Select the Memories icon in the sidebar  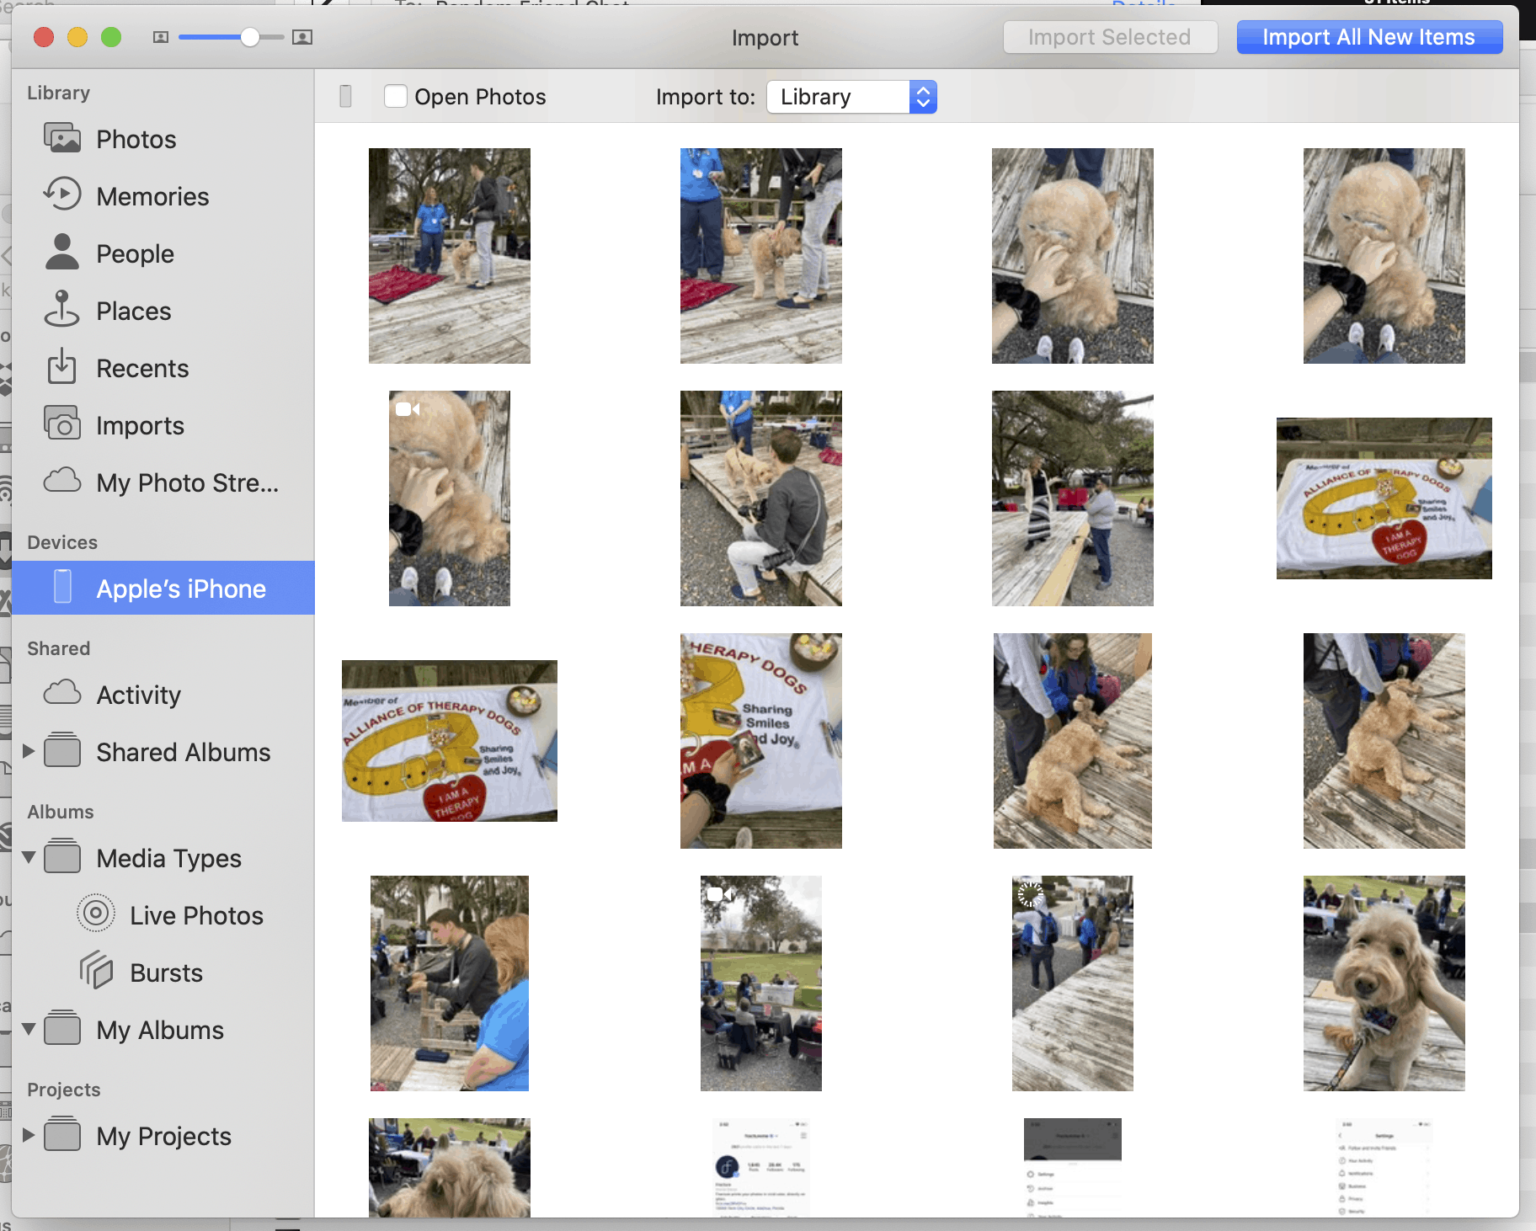(62, 196)
